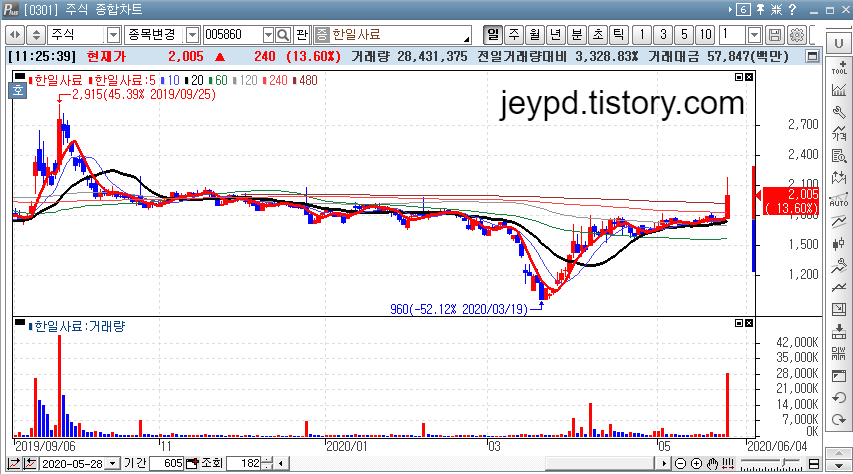Toggle the 일 daily period button
Screen dimensions: 853x474
click(x=493, y=35)
